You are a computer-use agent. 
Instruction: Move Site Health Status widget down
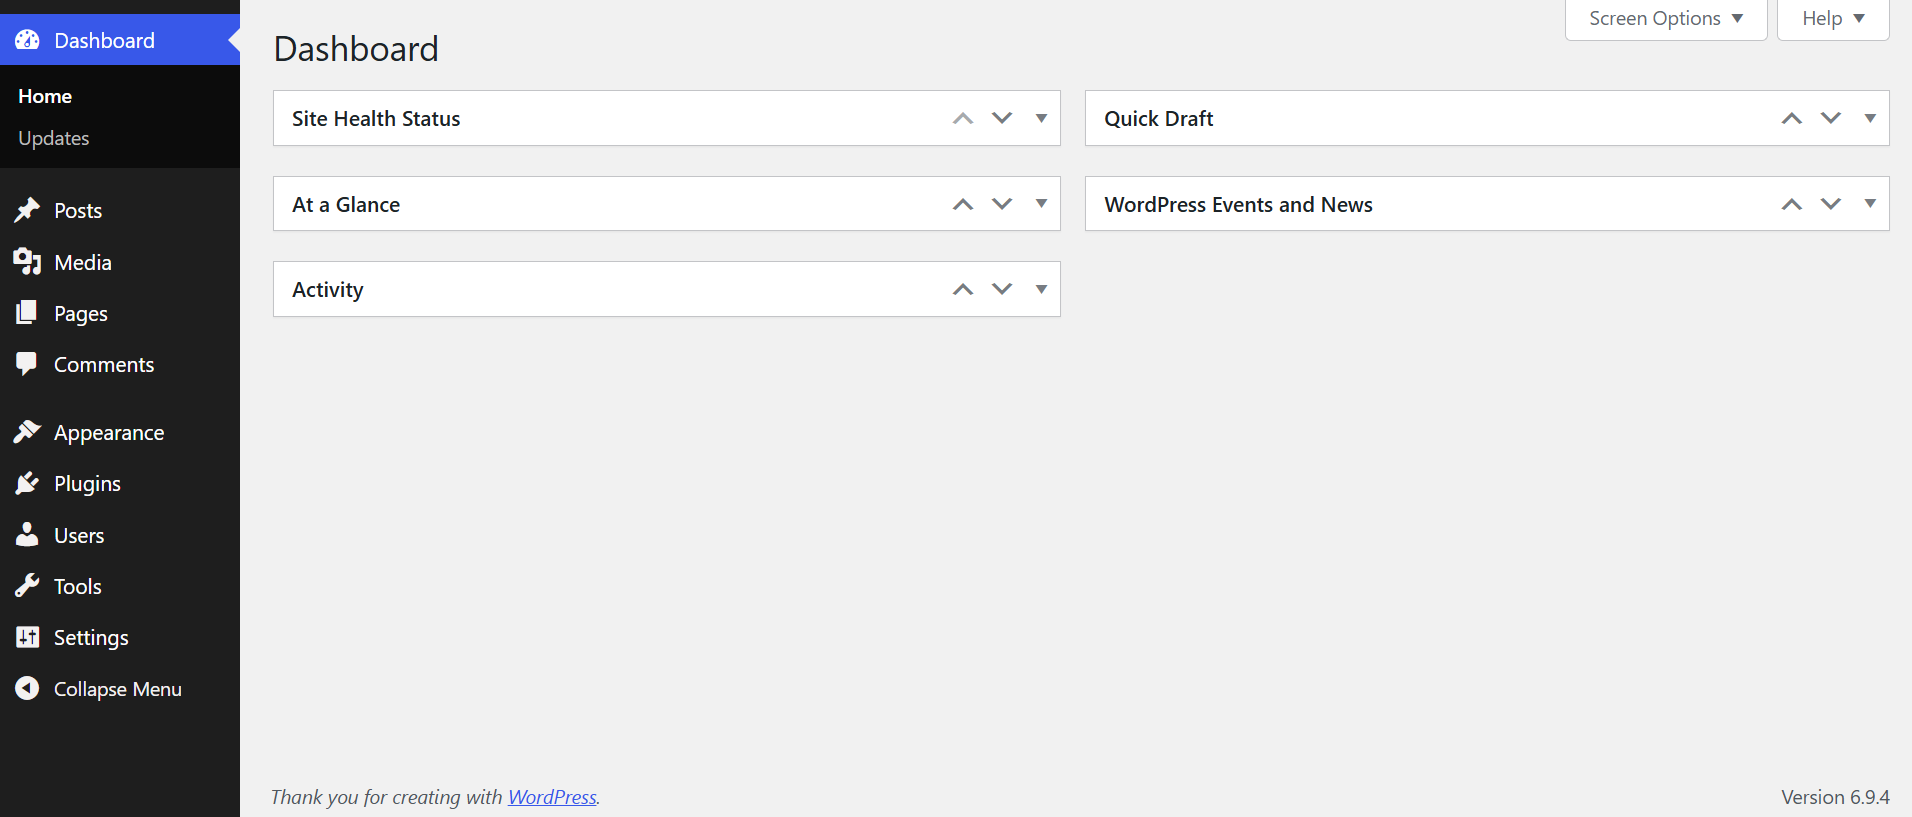(1002, 118)
